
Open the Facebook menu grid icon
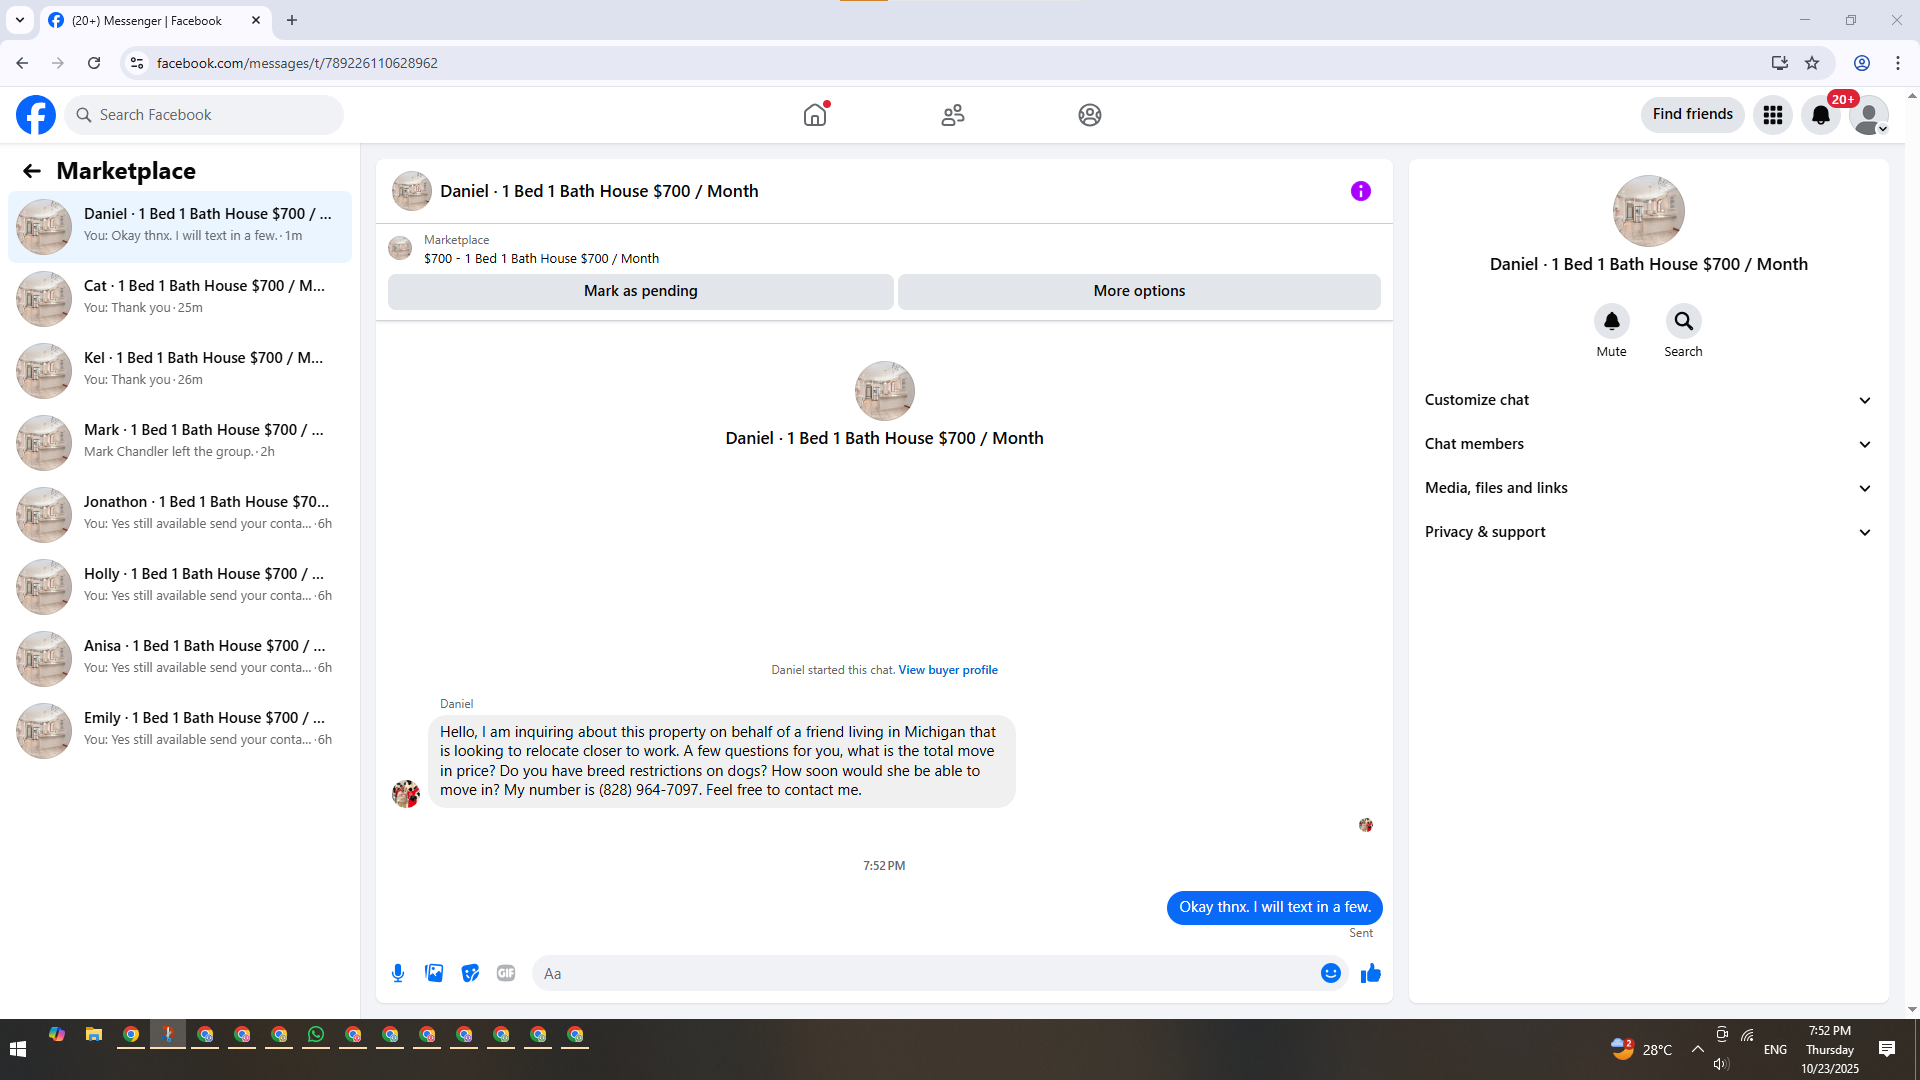[1772, 115]
